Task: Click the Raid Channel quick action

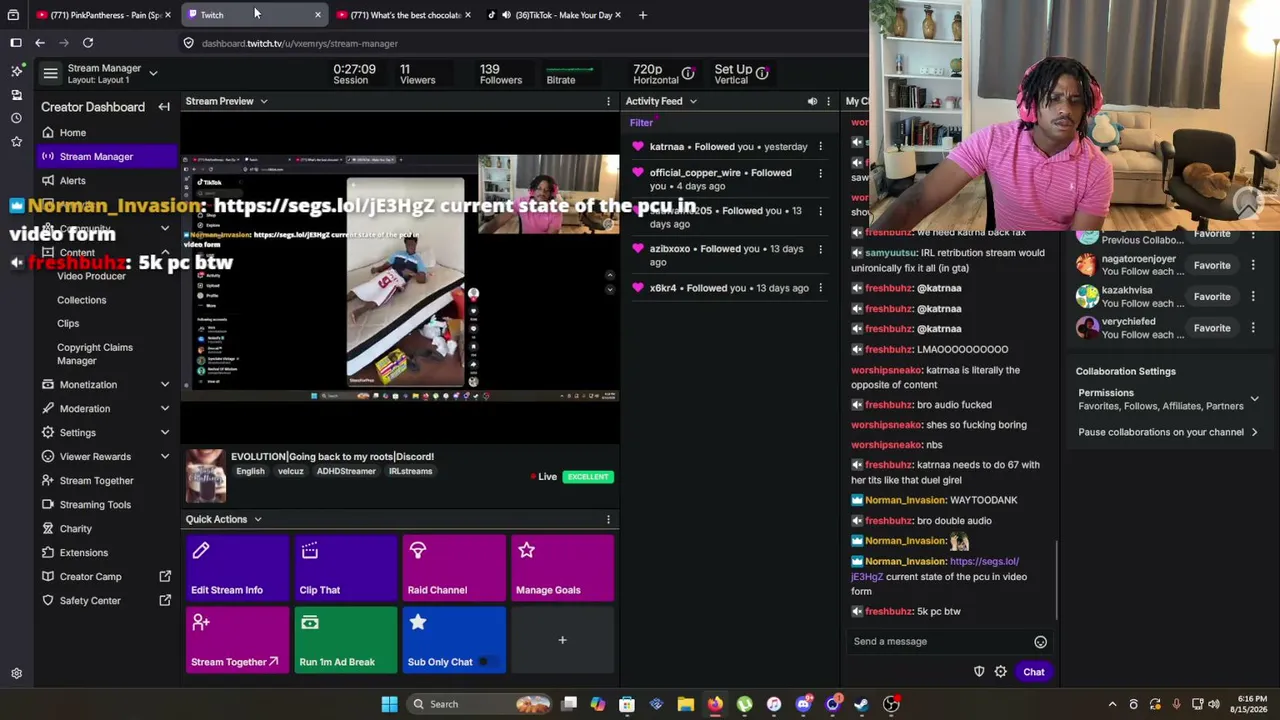Action: pos(454,569)
